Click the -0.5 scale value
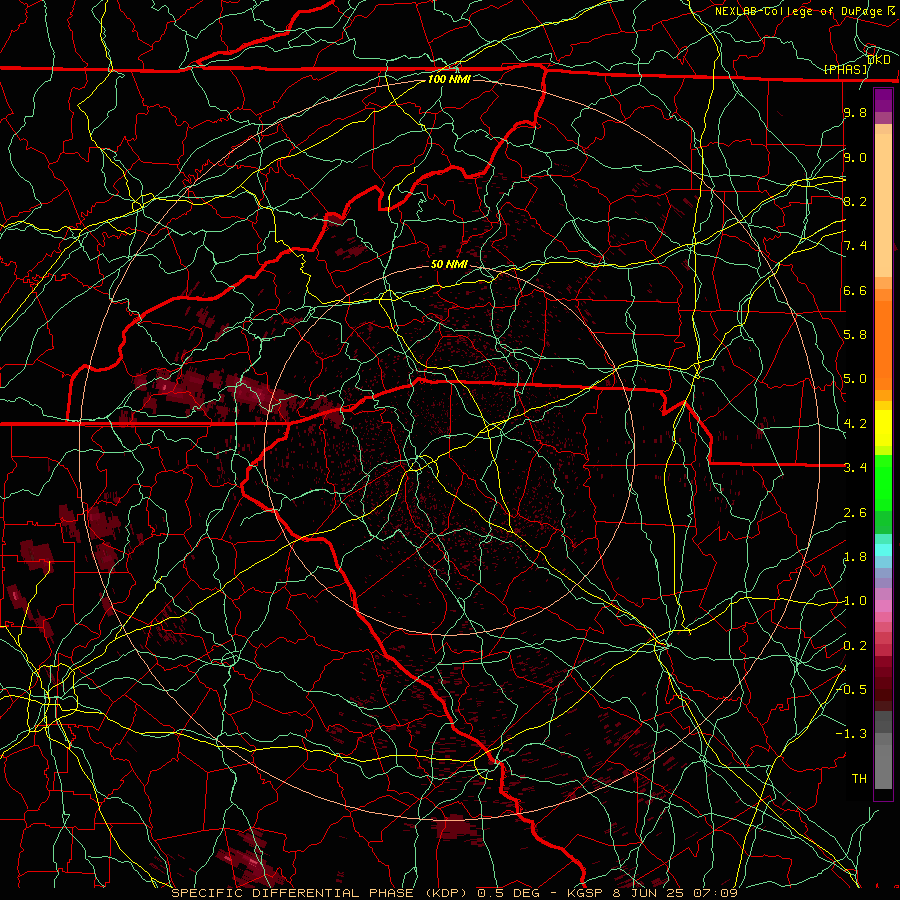900x900 pixels. (x=851, y=689)
